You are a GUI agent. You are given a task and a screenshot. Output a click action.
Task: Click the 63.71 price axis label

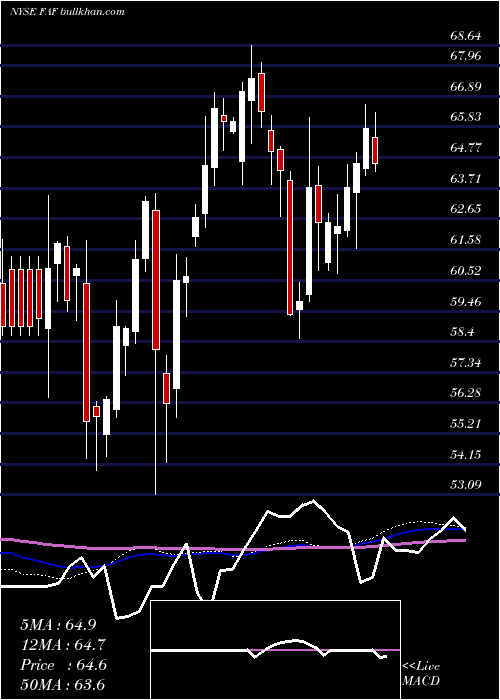466,179
